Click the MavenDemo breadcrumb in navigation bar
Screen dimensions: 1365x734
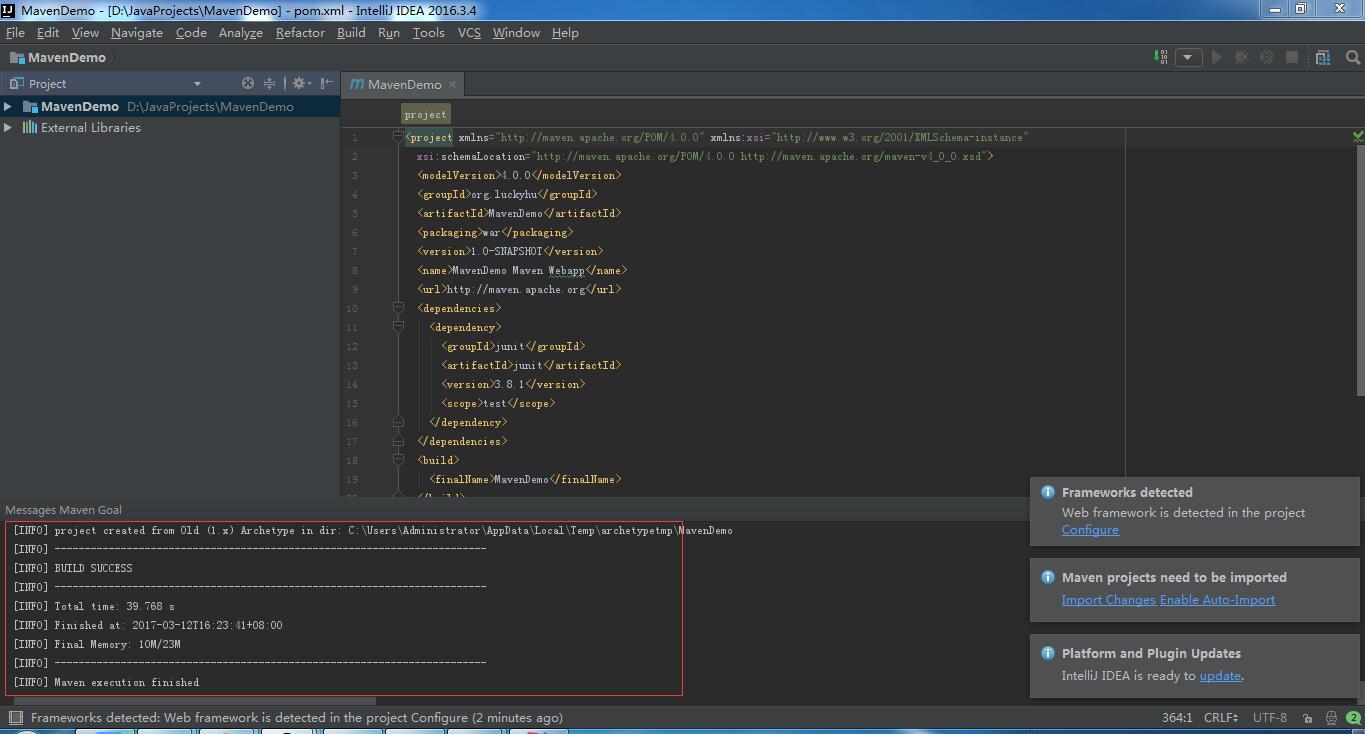point(59,58)
